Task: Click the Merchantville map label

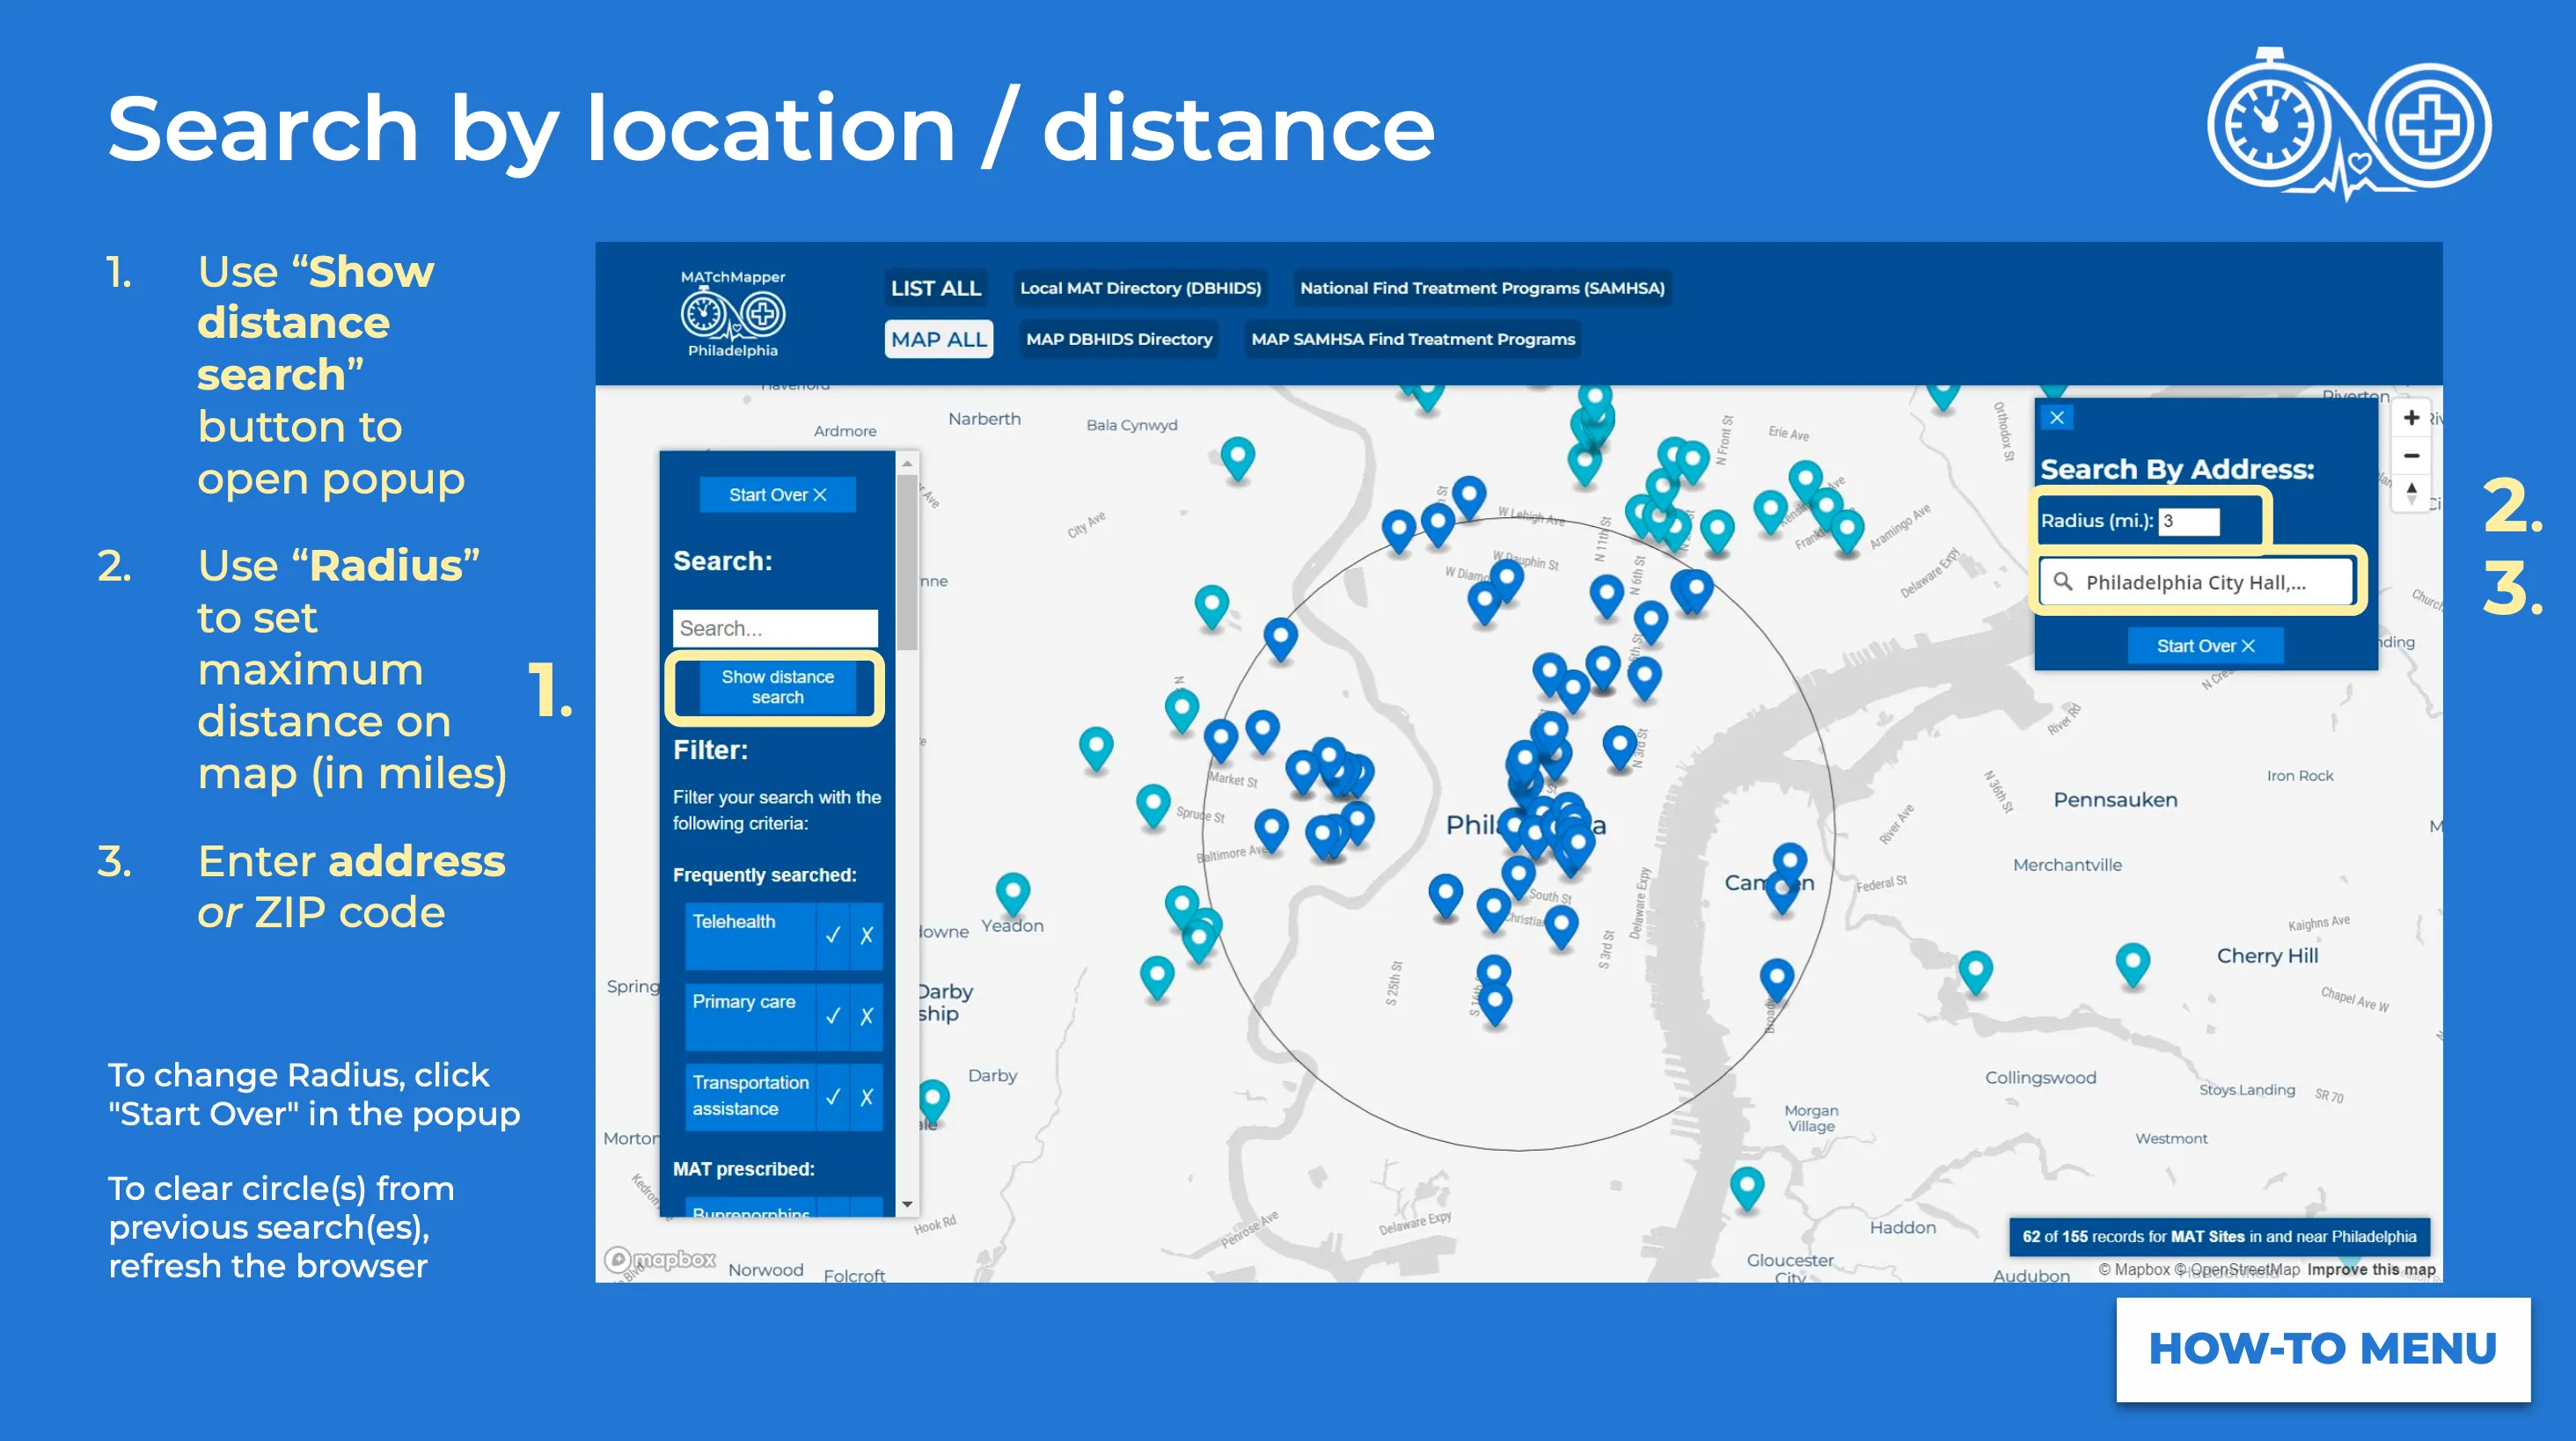Action: click(x=2067, y=865)
